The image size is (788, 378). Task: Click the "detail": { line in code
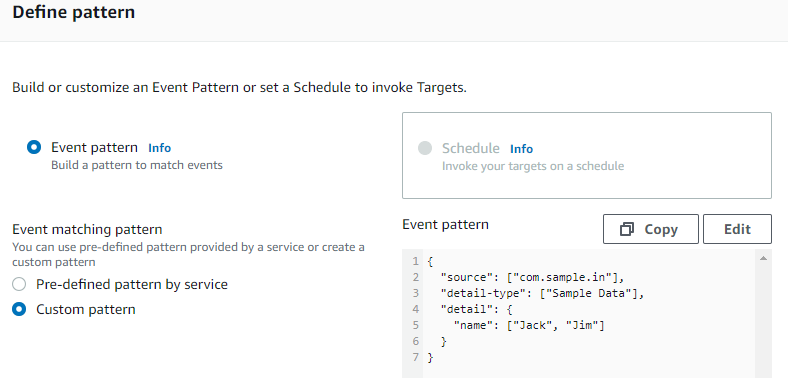tap(476, 309)
